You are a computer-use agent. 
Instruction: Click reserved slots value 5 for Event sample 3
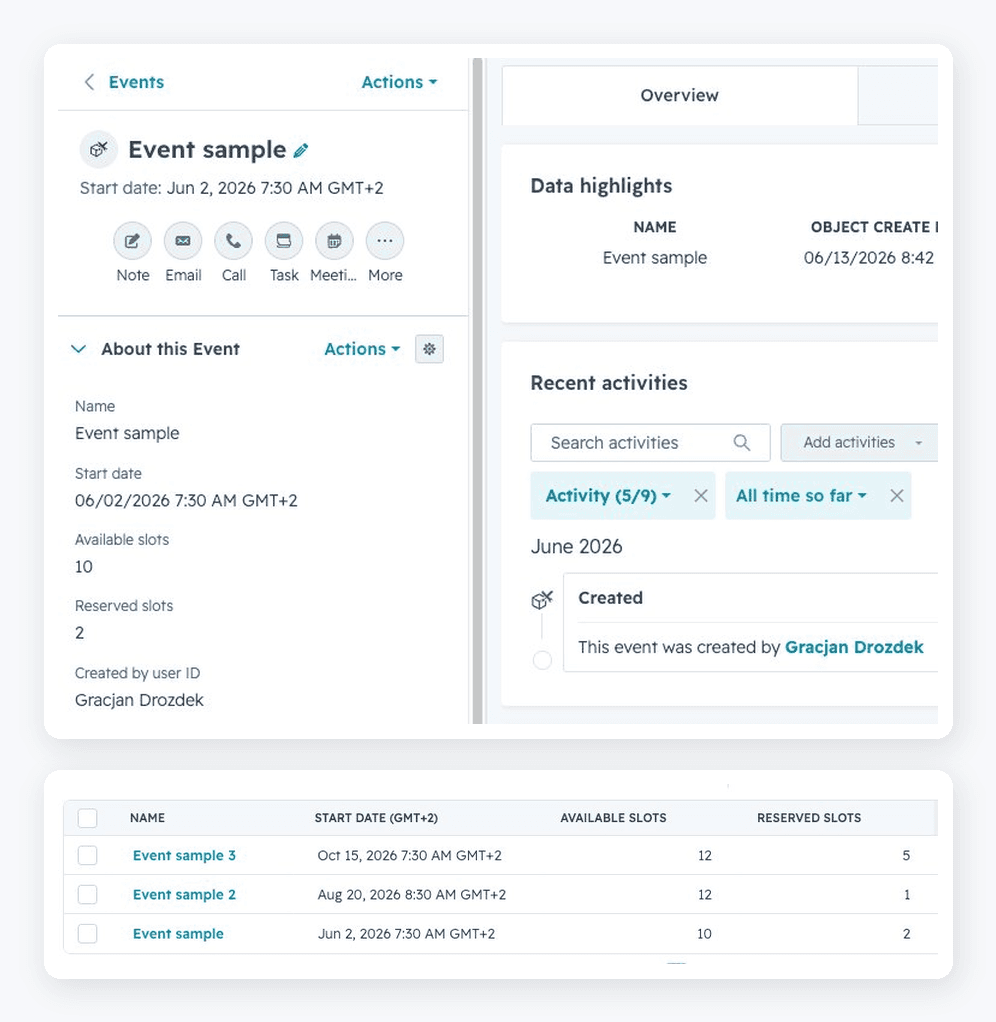906,855
